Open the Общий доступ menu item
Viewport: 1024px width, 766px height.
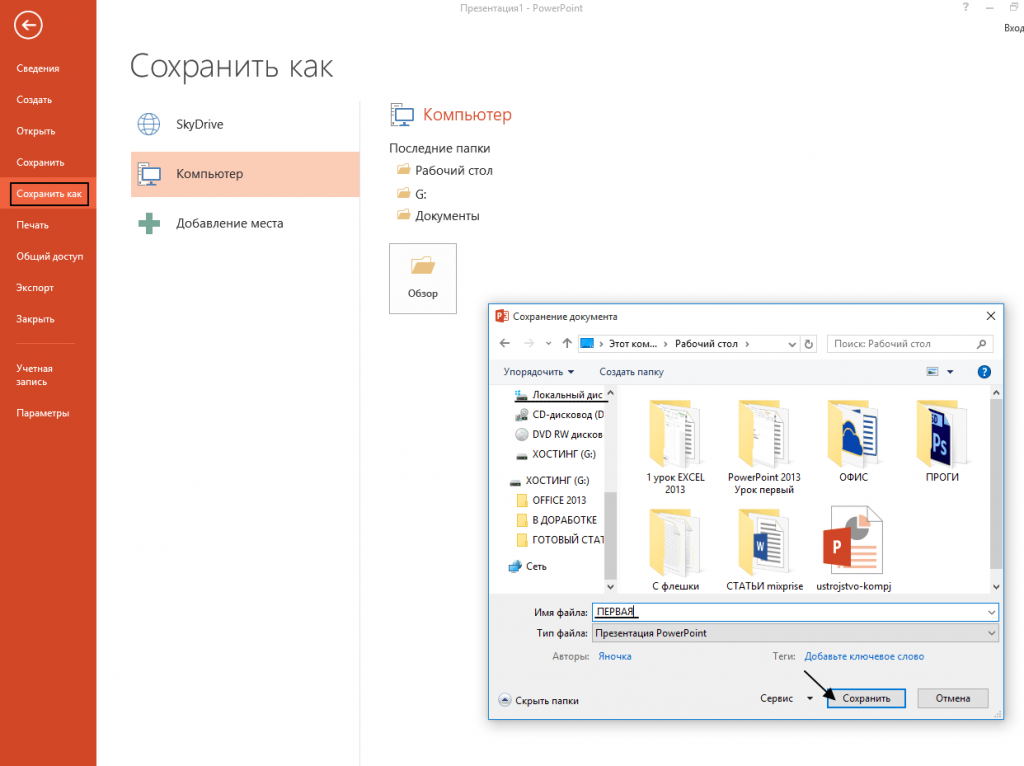tap(50, 257)
